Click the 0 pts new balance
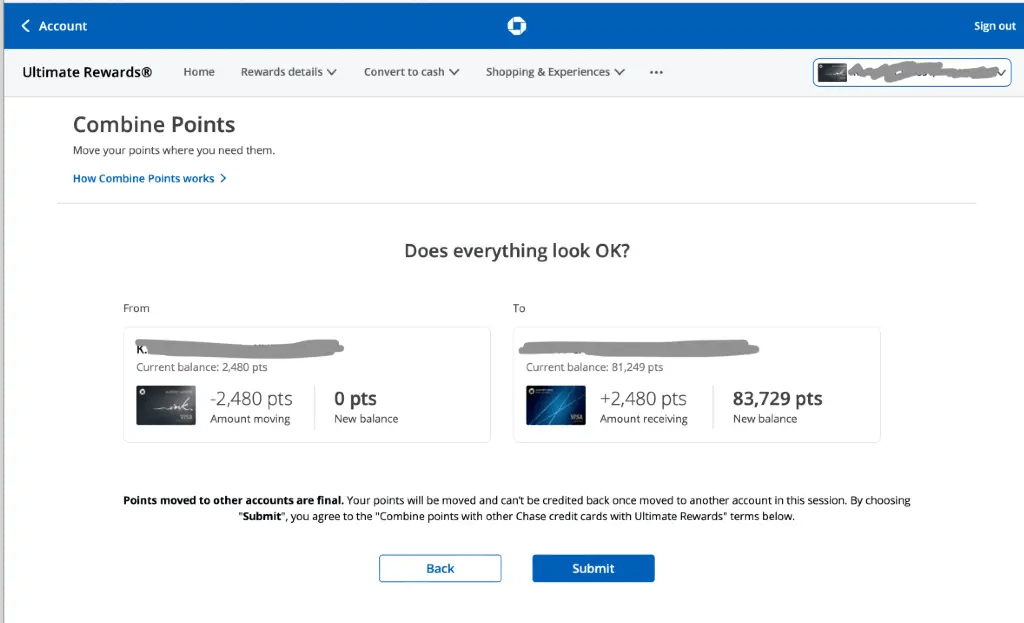The height and width of the screenshot is (623, 1024). coord(355,398)
